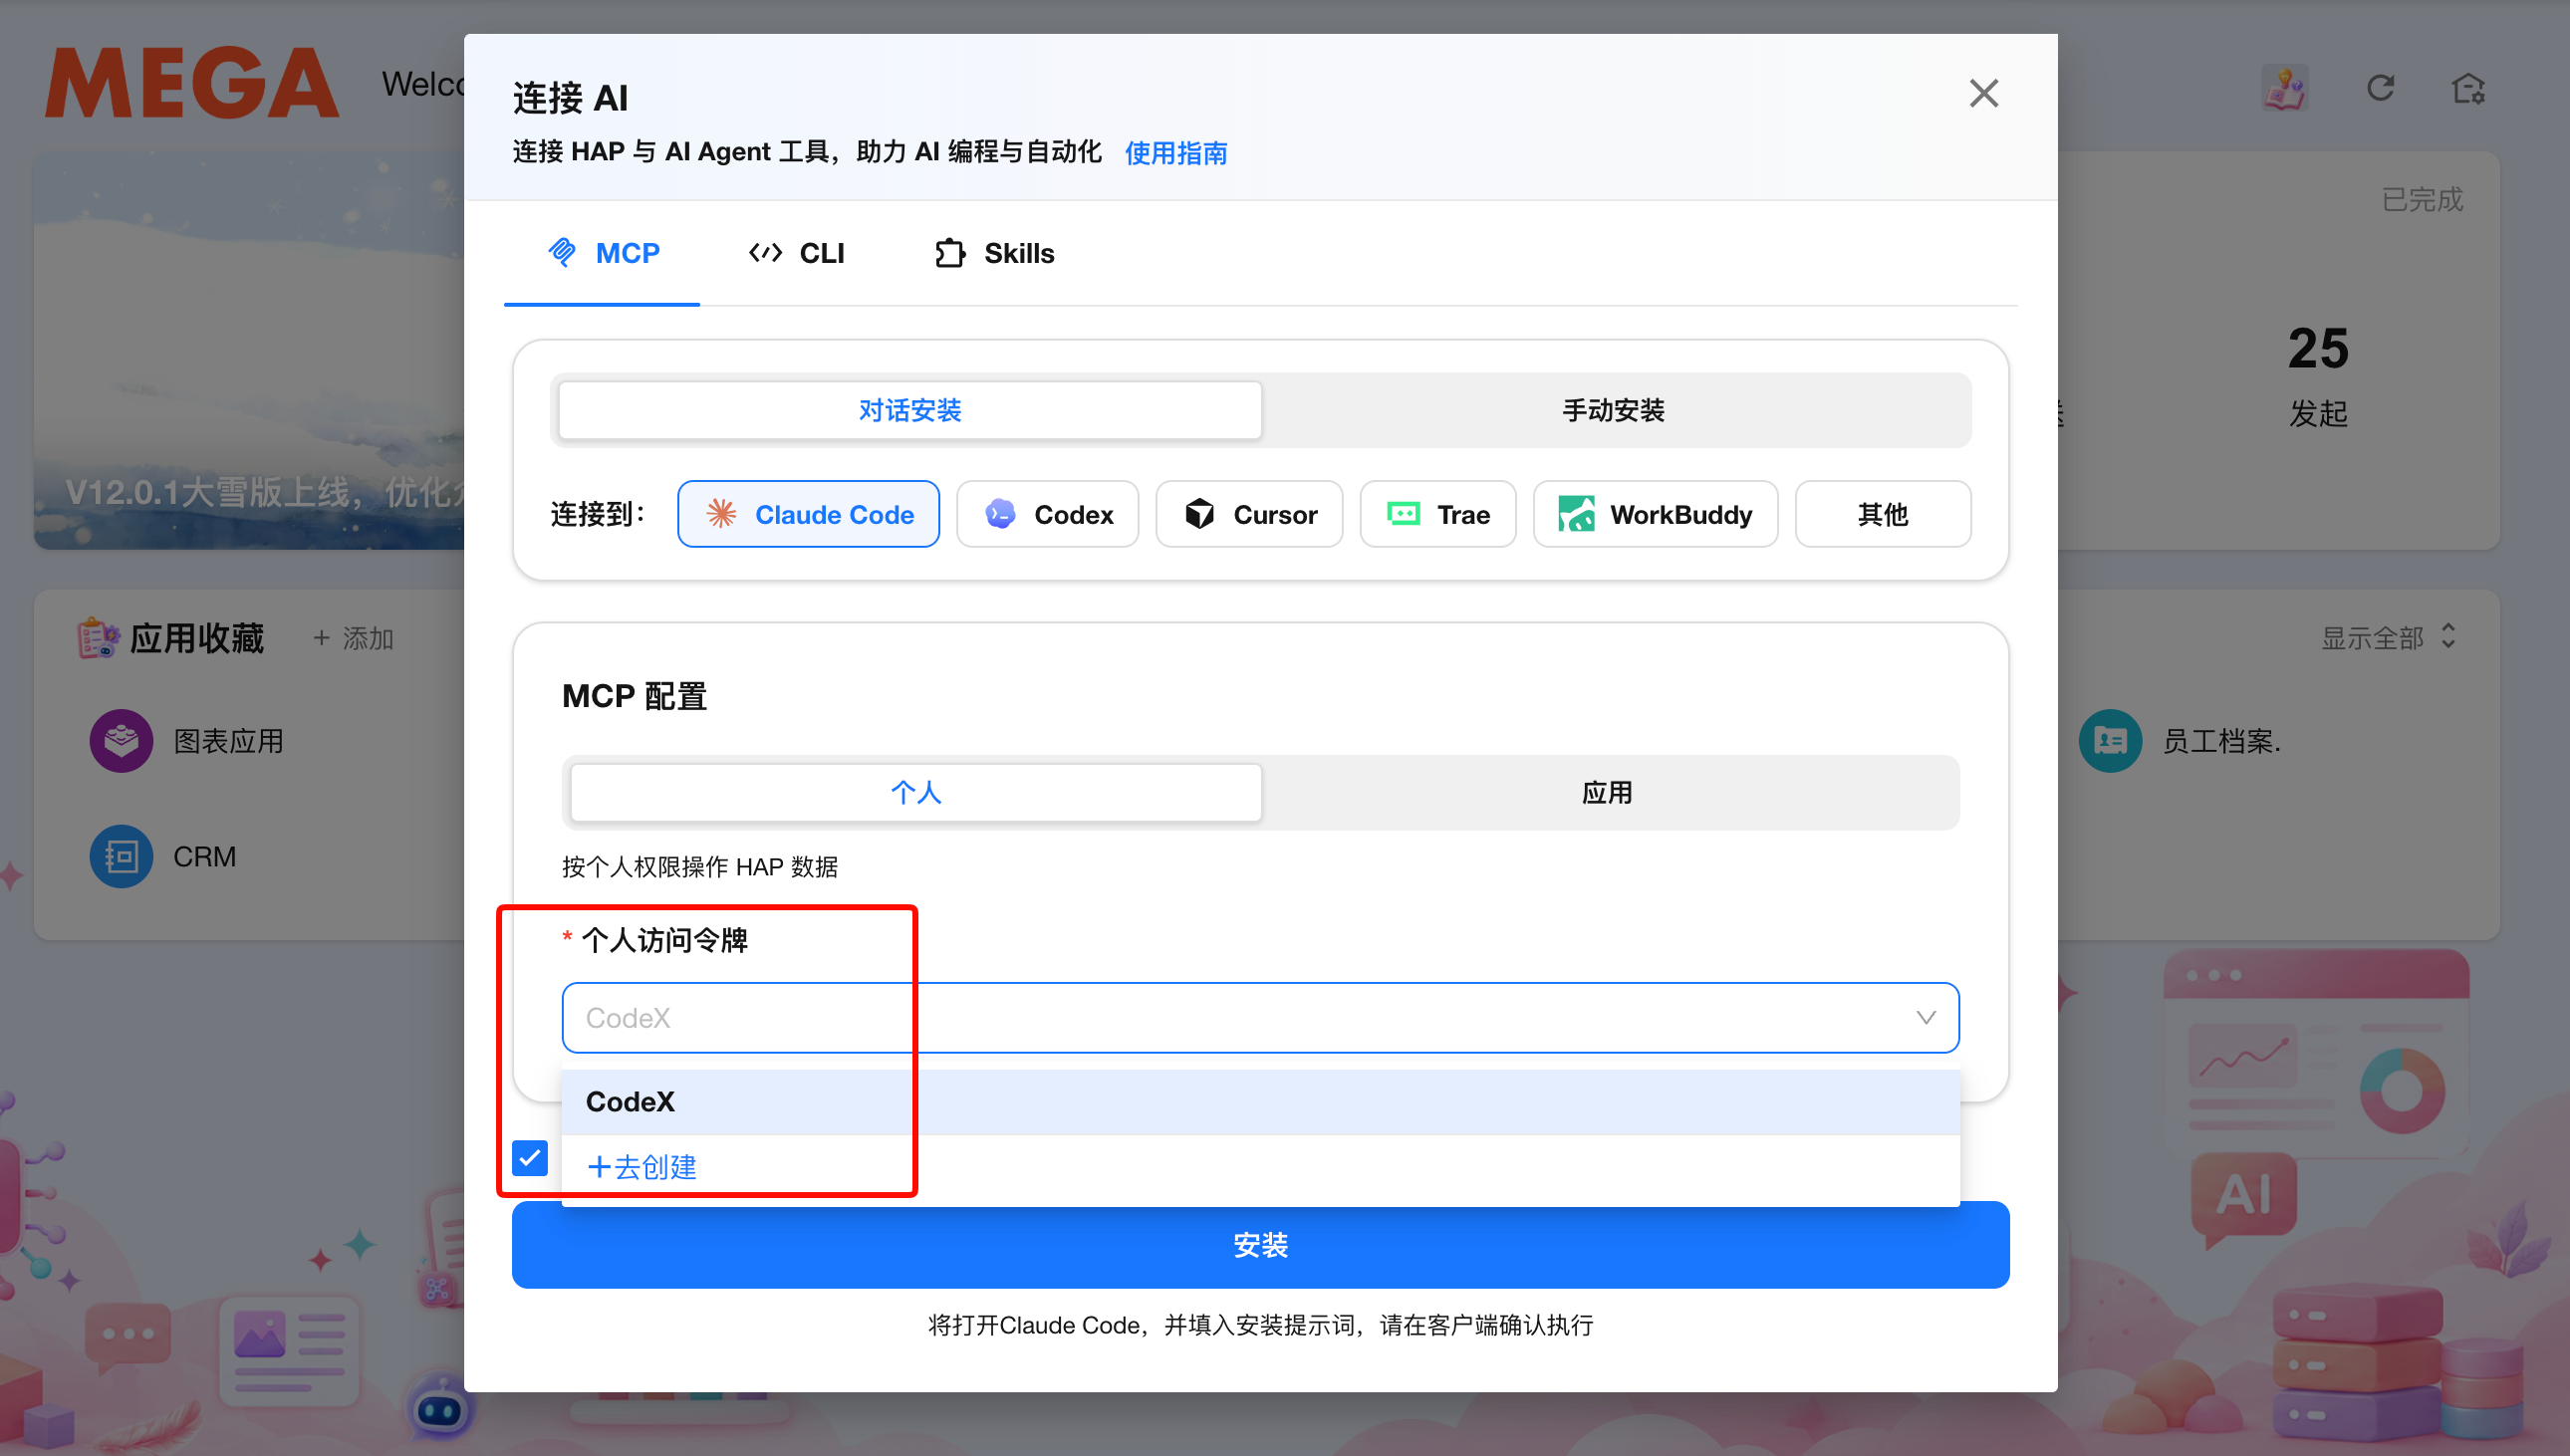Switch to the MCP tab

click(602, 253)
